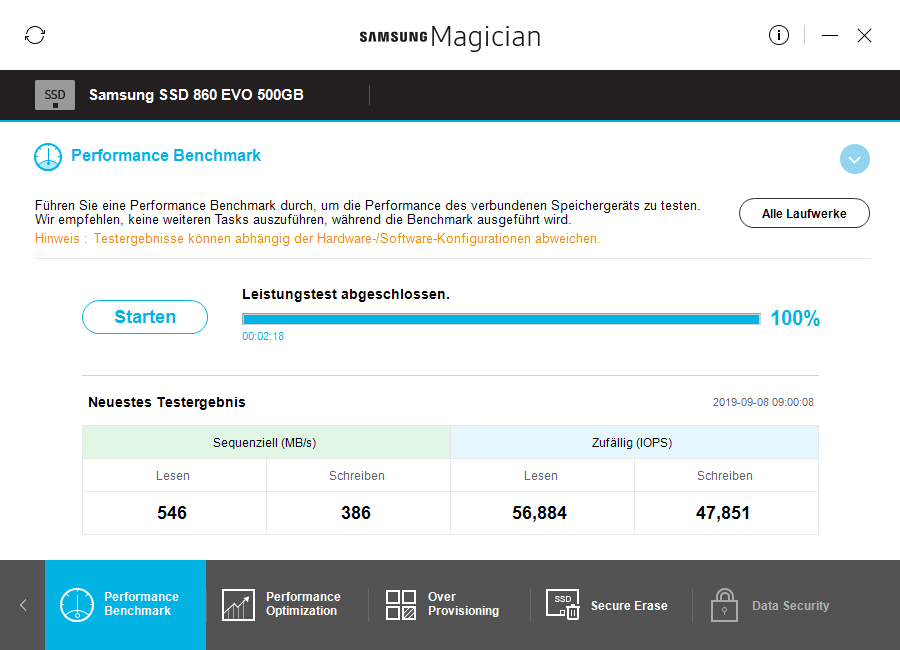This screenshot has width=900, height=650.
Task: Click the Lesen label under Sequenziell
Action: pos(173,476)
